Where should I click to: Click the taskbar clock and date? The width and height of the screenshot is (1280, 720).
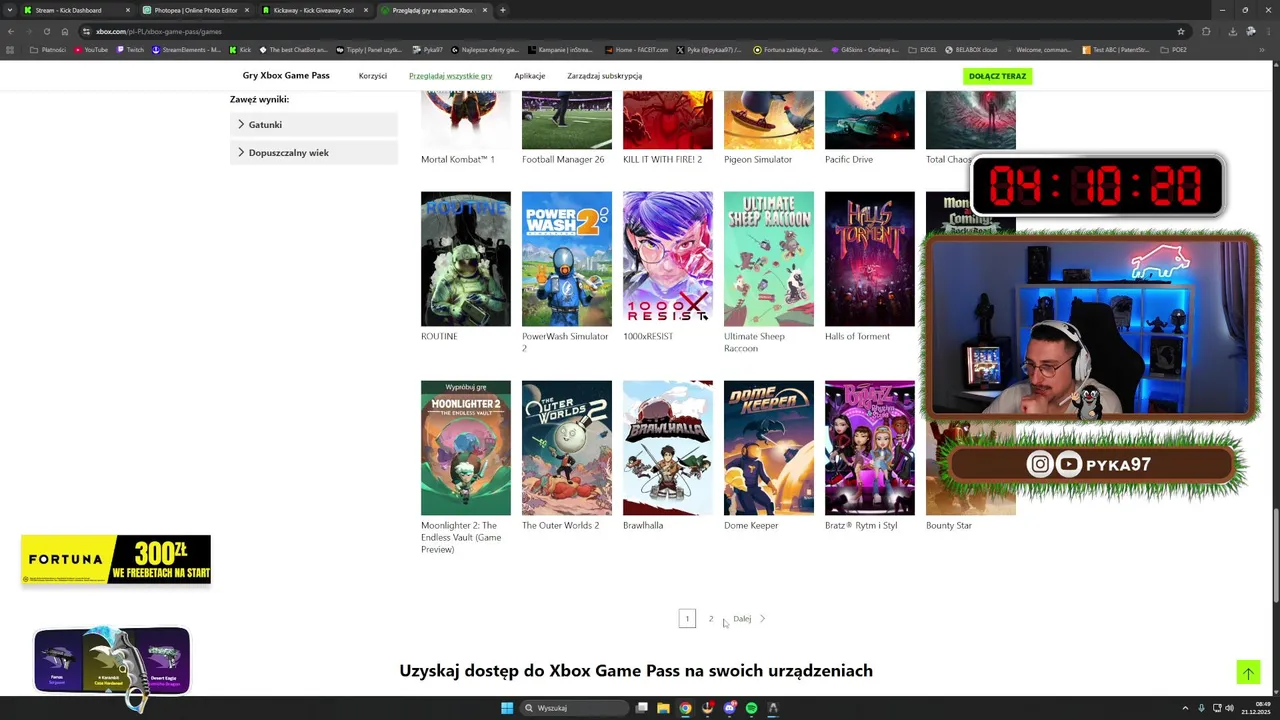coord(1255,708)
